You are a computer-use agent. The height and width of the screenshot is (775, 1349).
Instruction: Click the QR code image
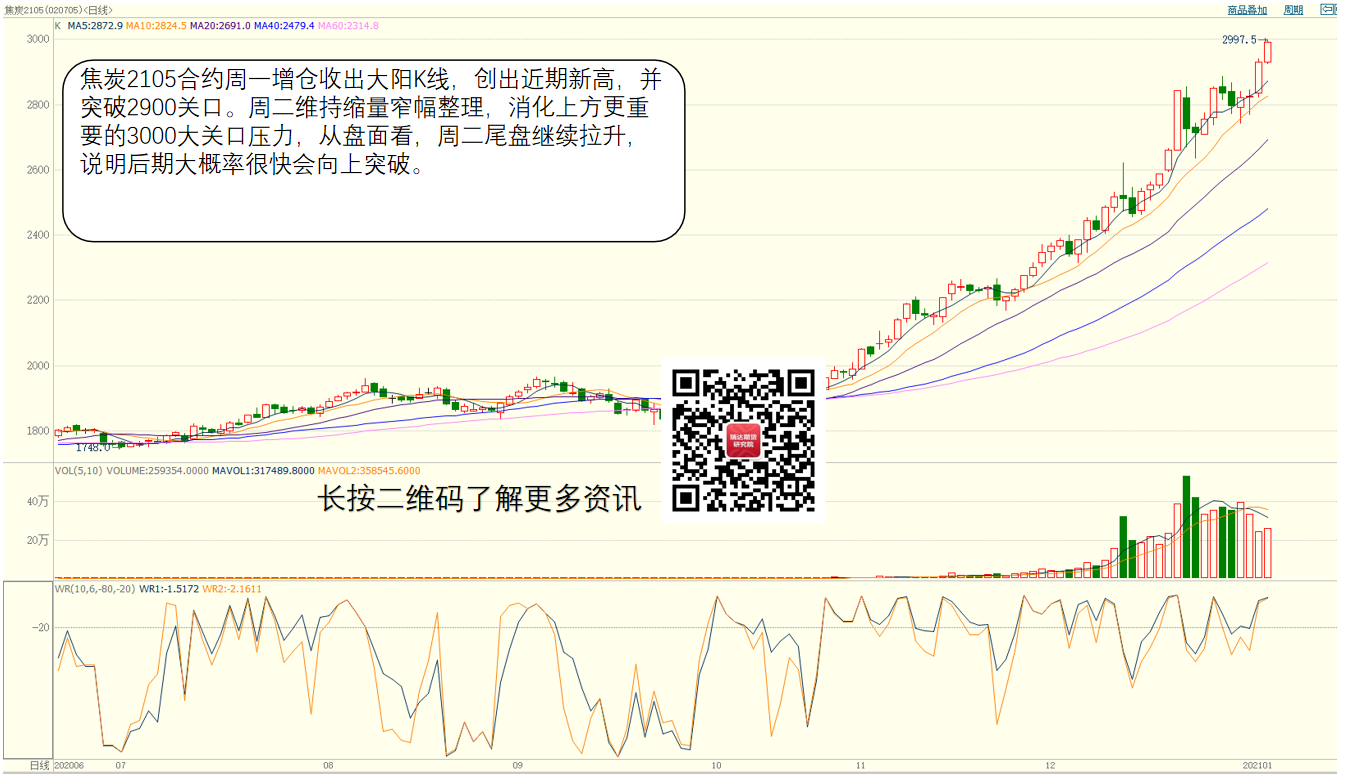tap(743, 441)
